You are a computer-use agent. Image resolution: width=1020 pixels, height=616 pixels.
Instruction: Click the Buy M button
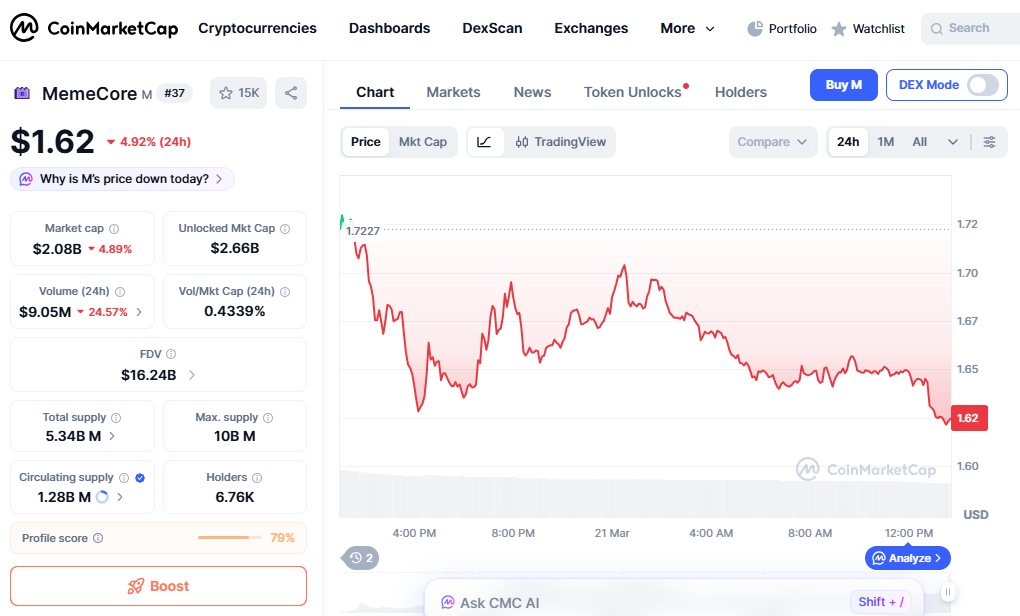(843, 85)
